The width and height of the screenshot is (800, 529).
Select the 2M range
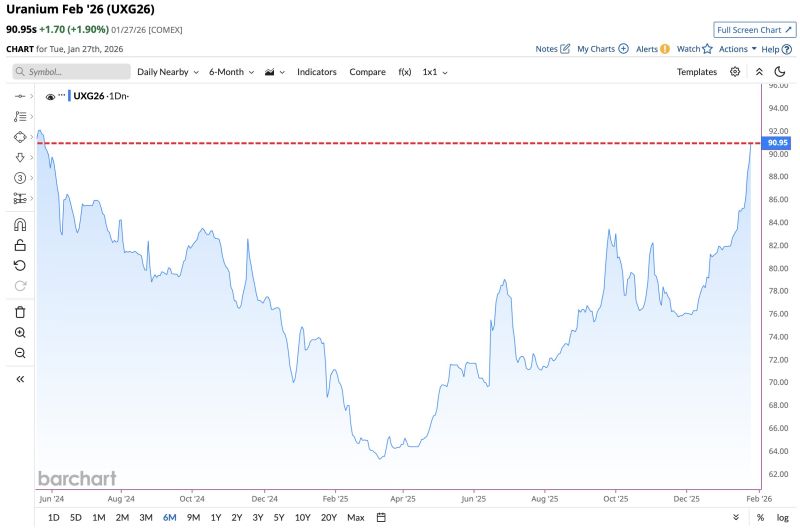click(122, 517)
